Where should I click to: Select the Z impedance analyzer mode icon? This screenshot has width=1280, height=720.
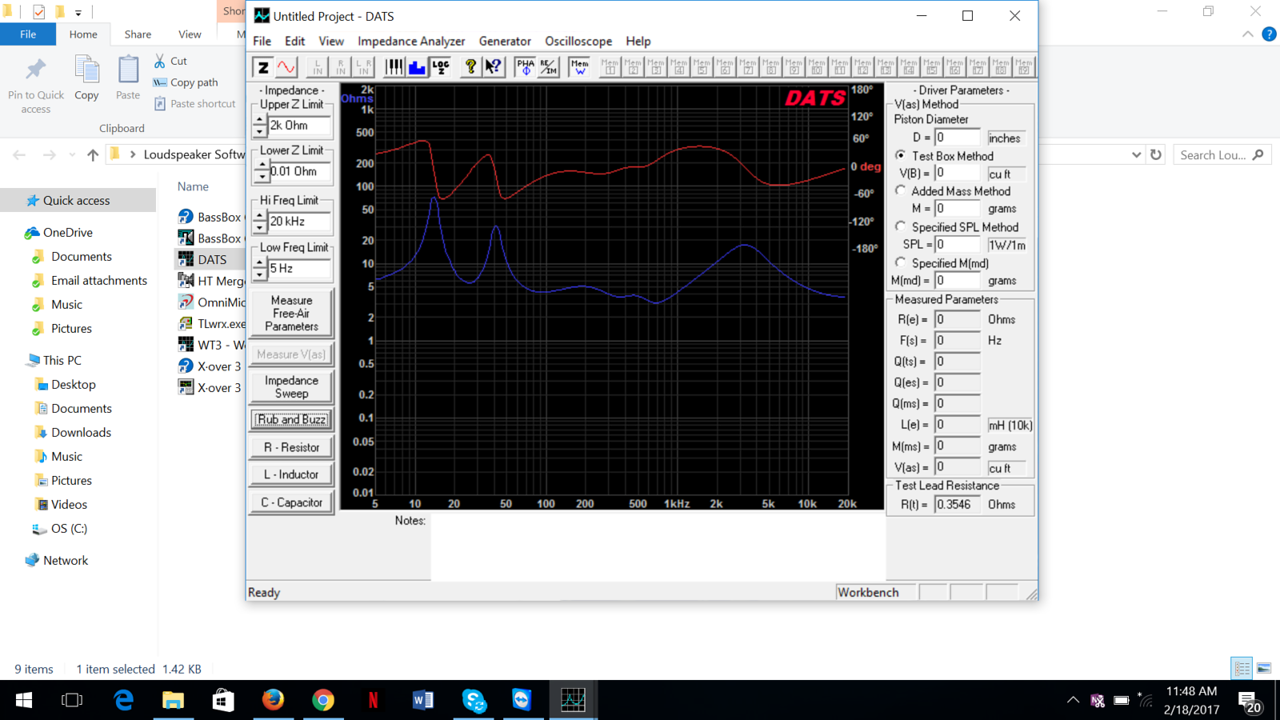click(263, 67)
